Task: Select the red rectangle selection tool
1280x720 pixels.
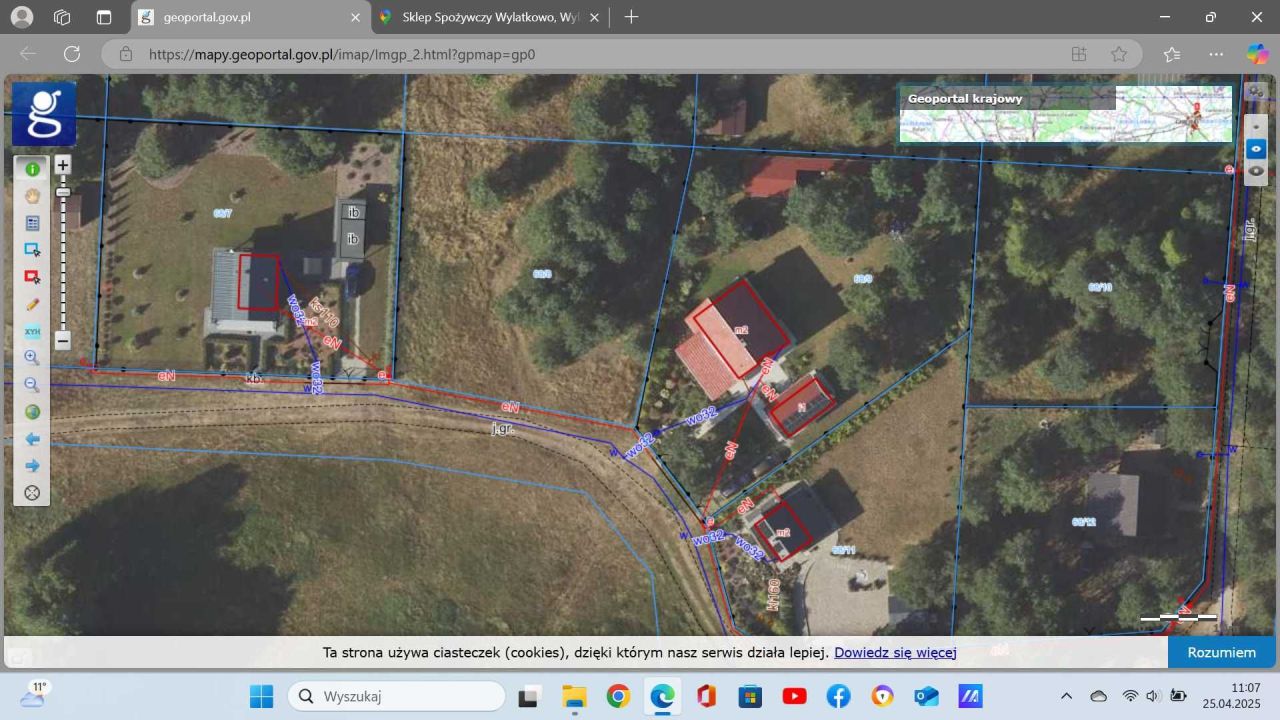Action: click(32, 277)
